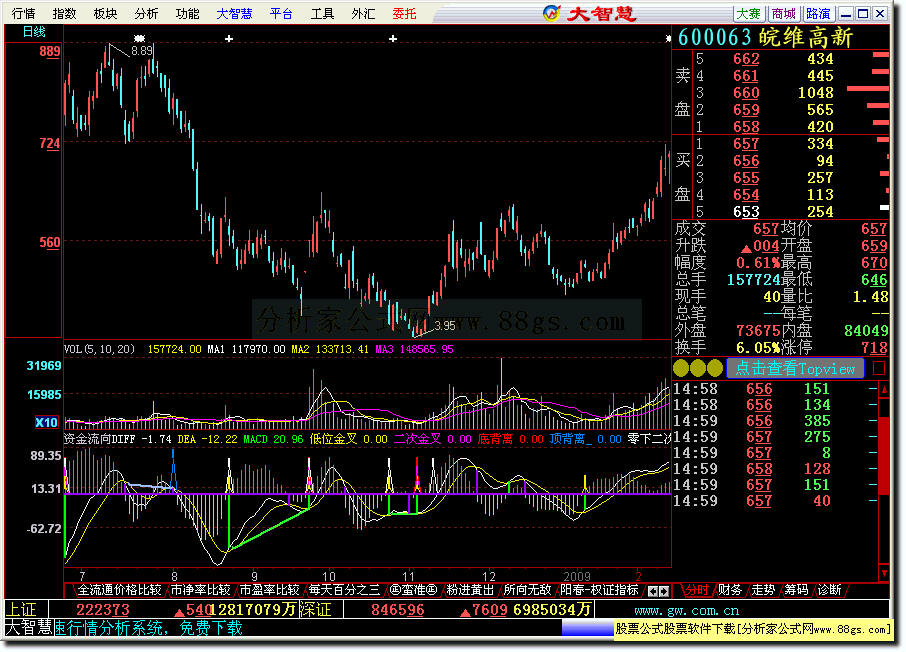Click the second yellow circle icon
The image size is (906, 652).
(698, 368)
